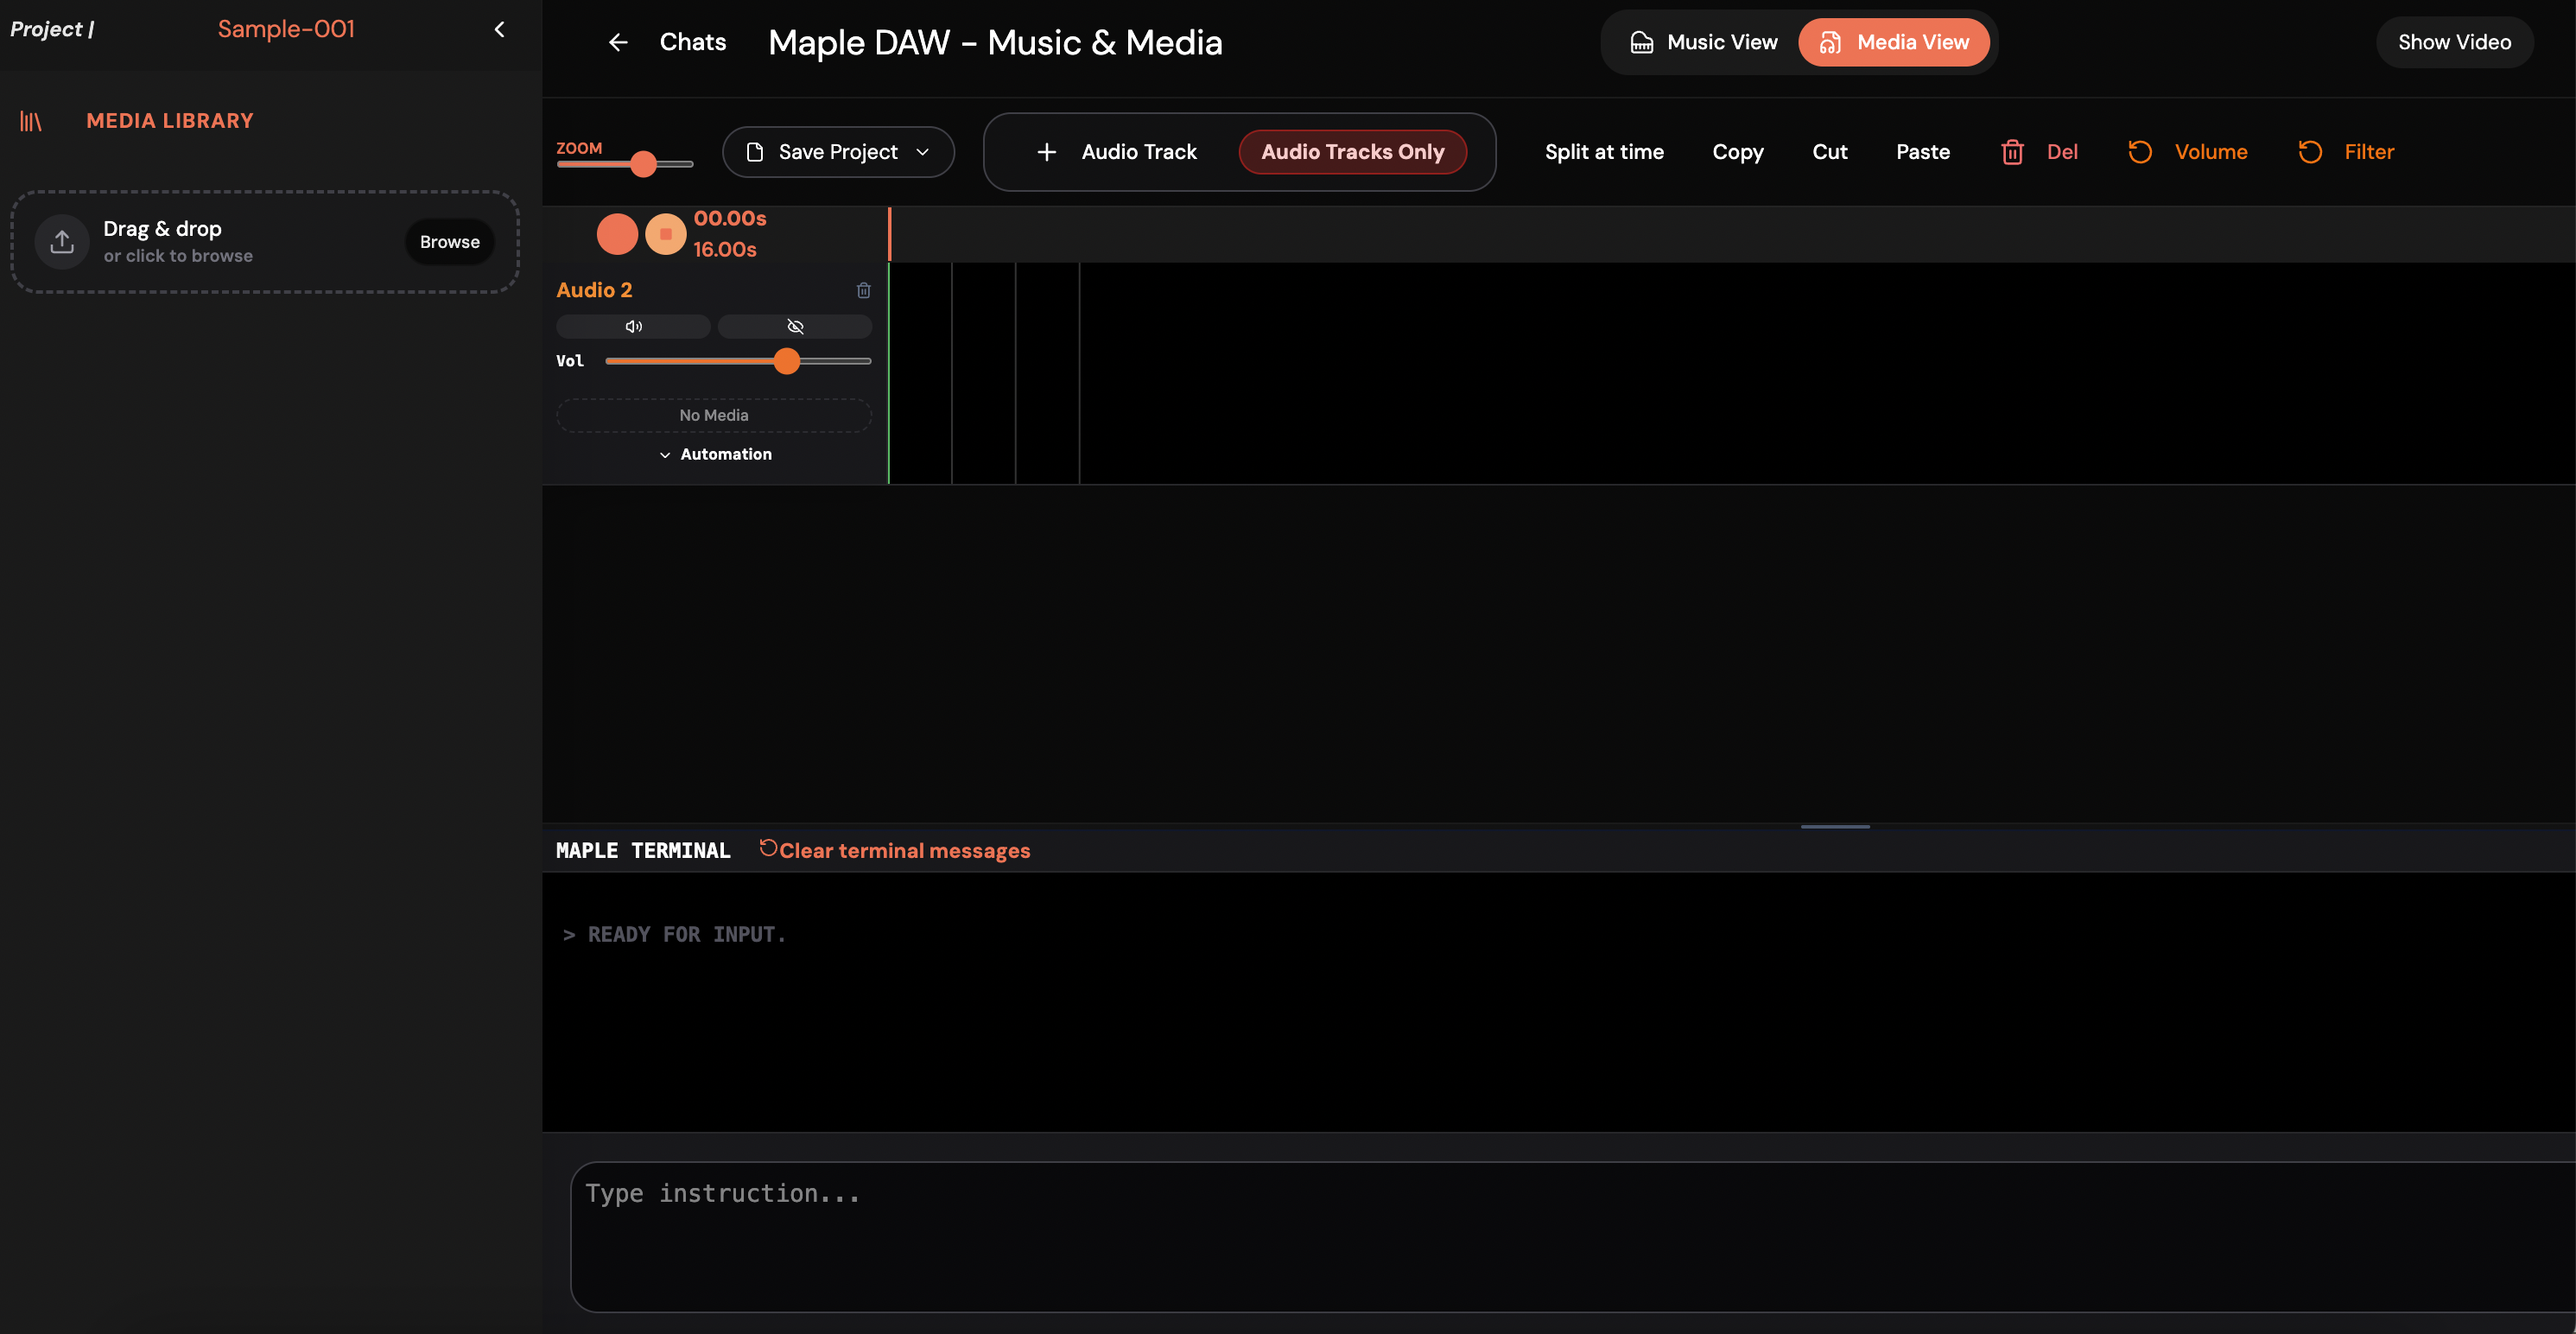Screen dimensions: 2576x1334
Task: Open the Media Library panel icon
Action: (x=31, y=120)
